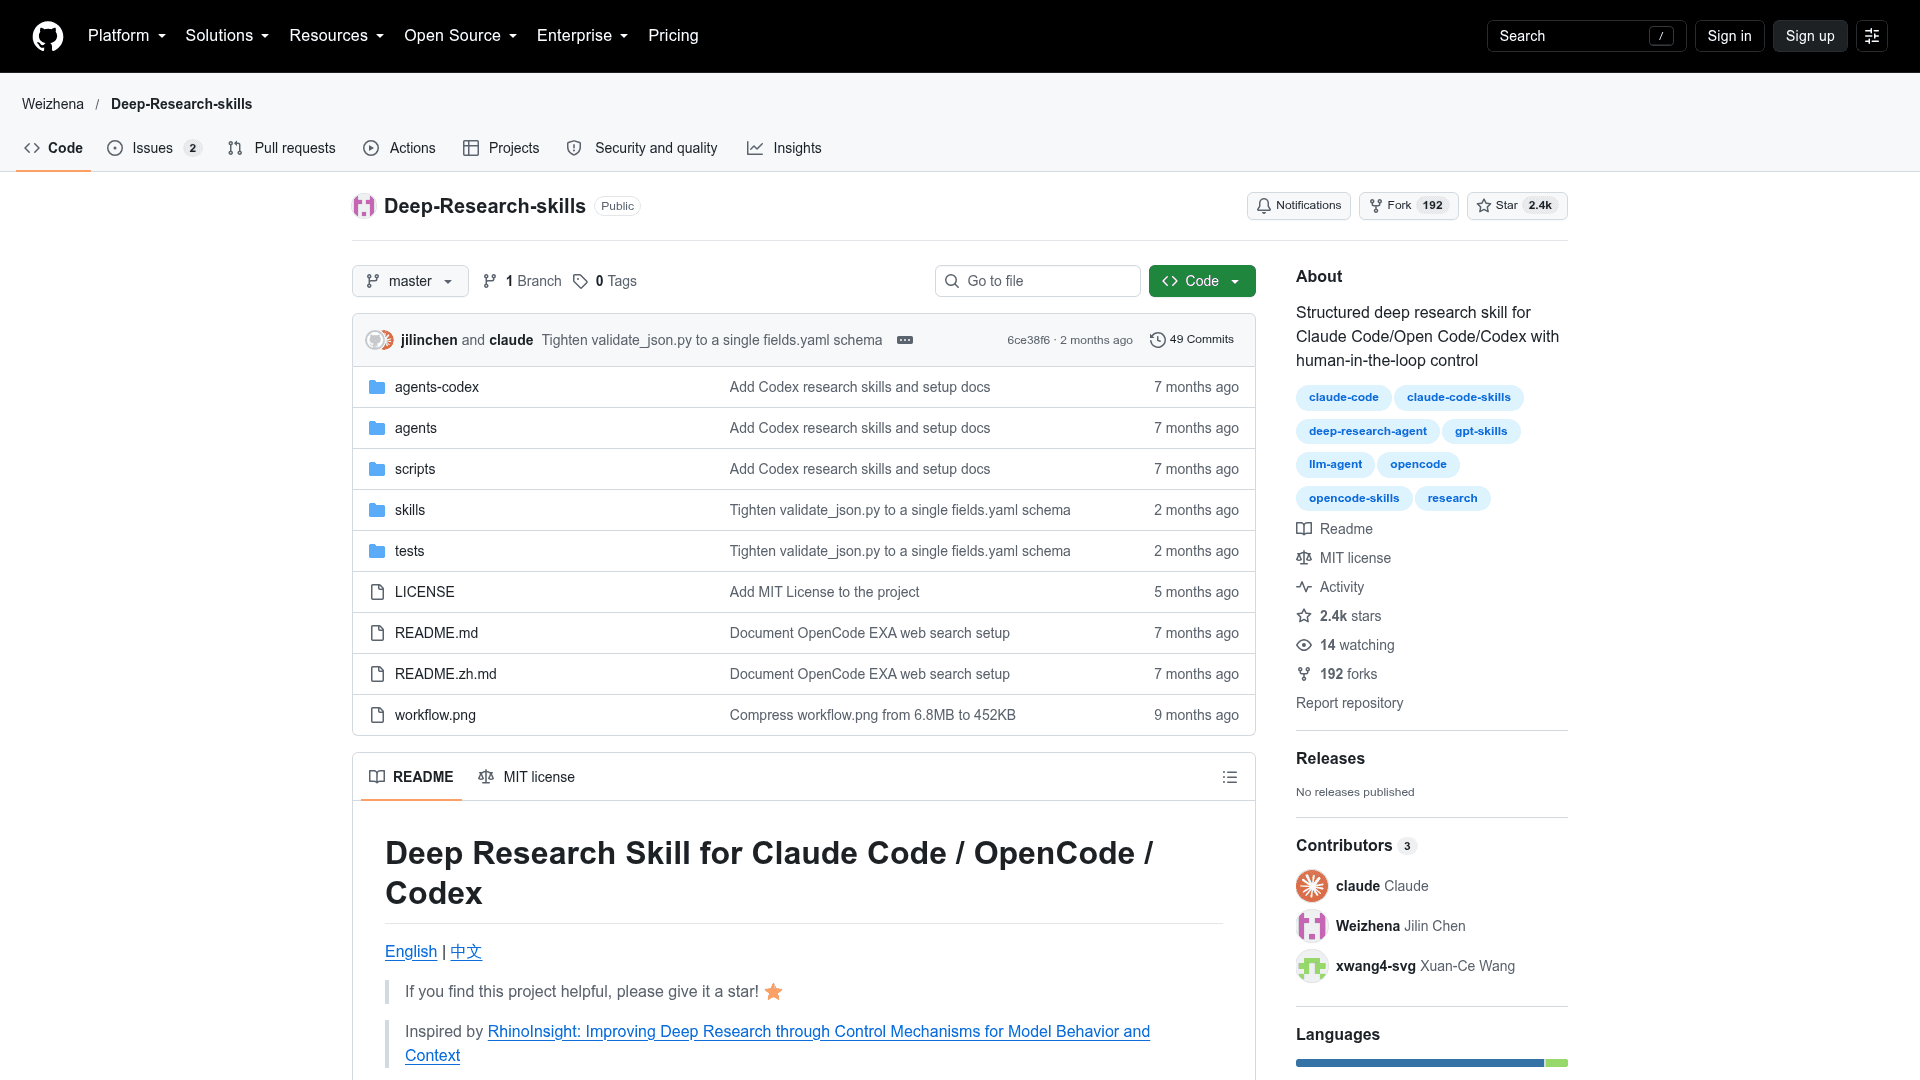This screenshot has height=1080, width=1920.
Task: Click the 1 Branch icon link
Action: (522, 281)
